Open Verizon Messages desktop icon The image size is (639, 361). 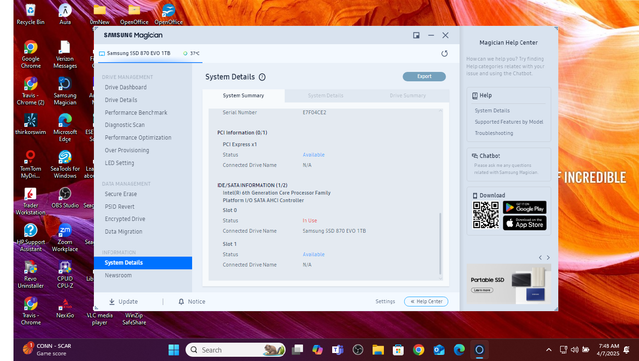65,54
